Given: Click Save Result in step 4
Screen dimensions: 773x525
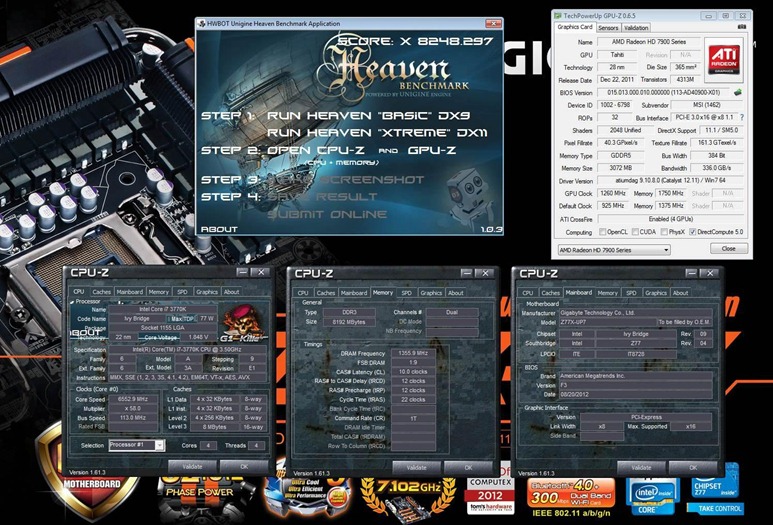Looking at the screenshot, I should pos(322,197).
